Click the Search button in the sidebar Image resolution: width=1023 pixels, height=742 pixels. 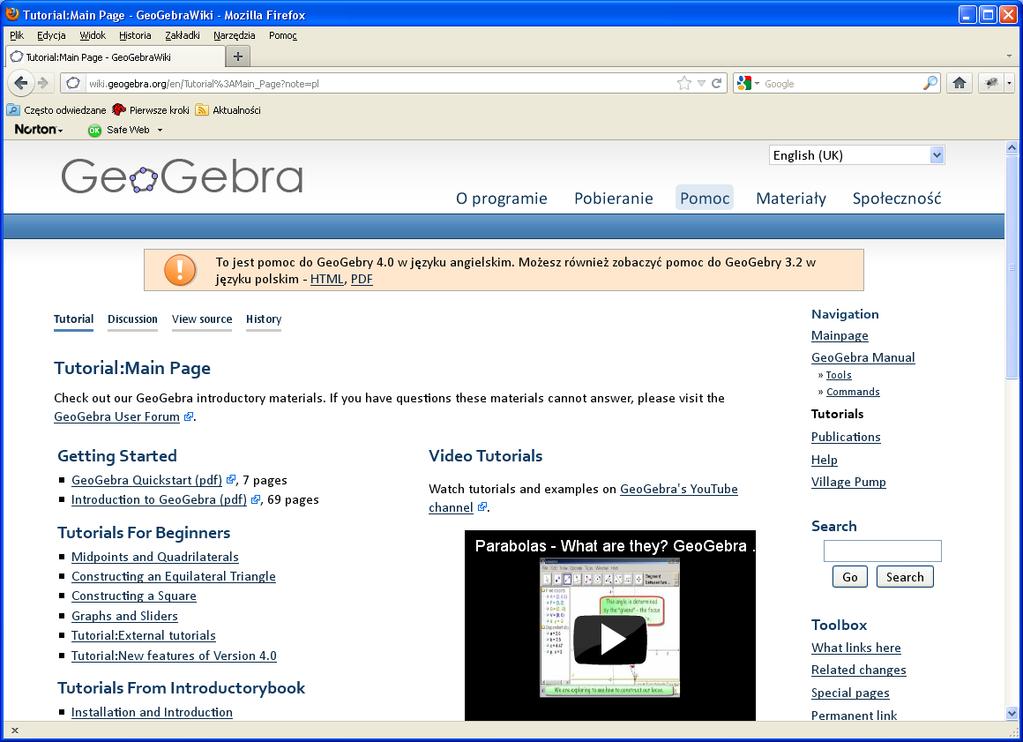[x=904, y=577]
